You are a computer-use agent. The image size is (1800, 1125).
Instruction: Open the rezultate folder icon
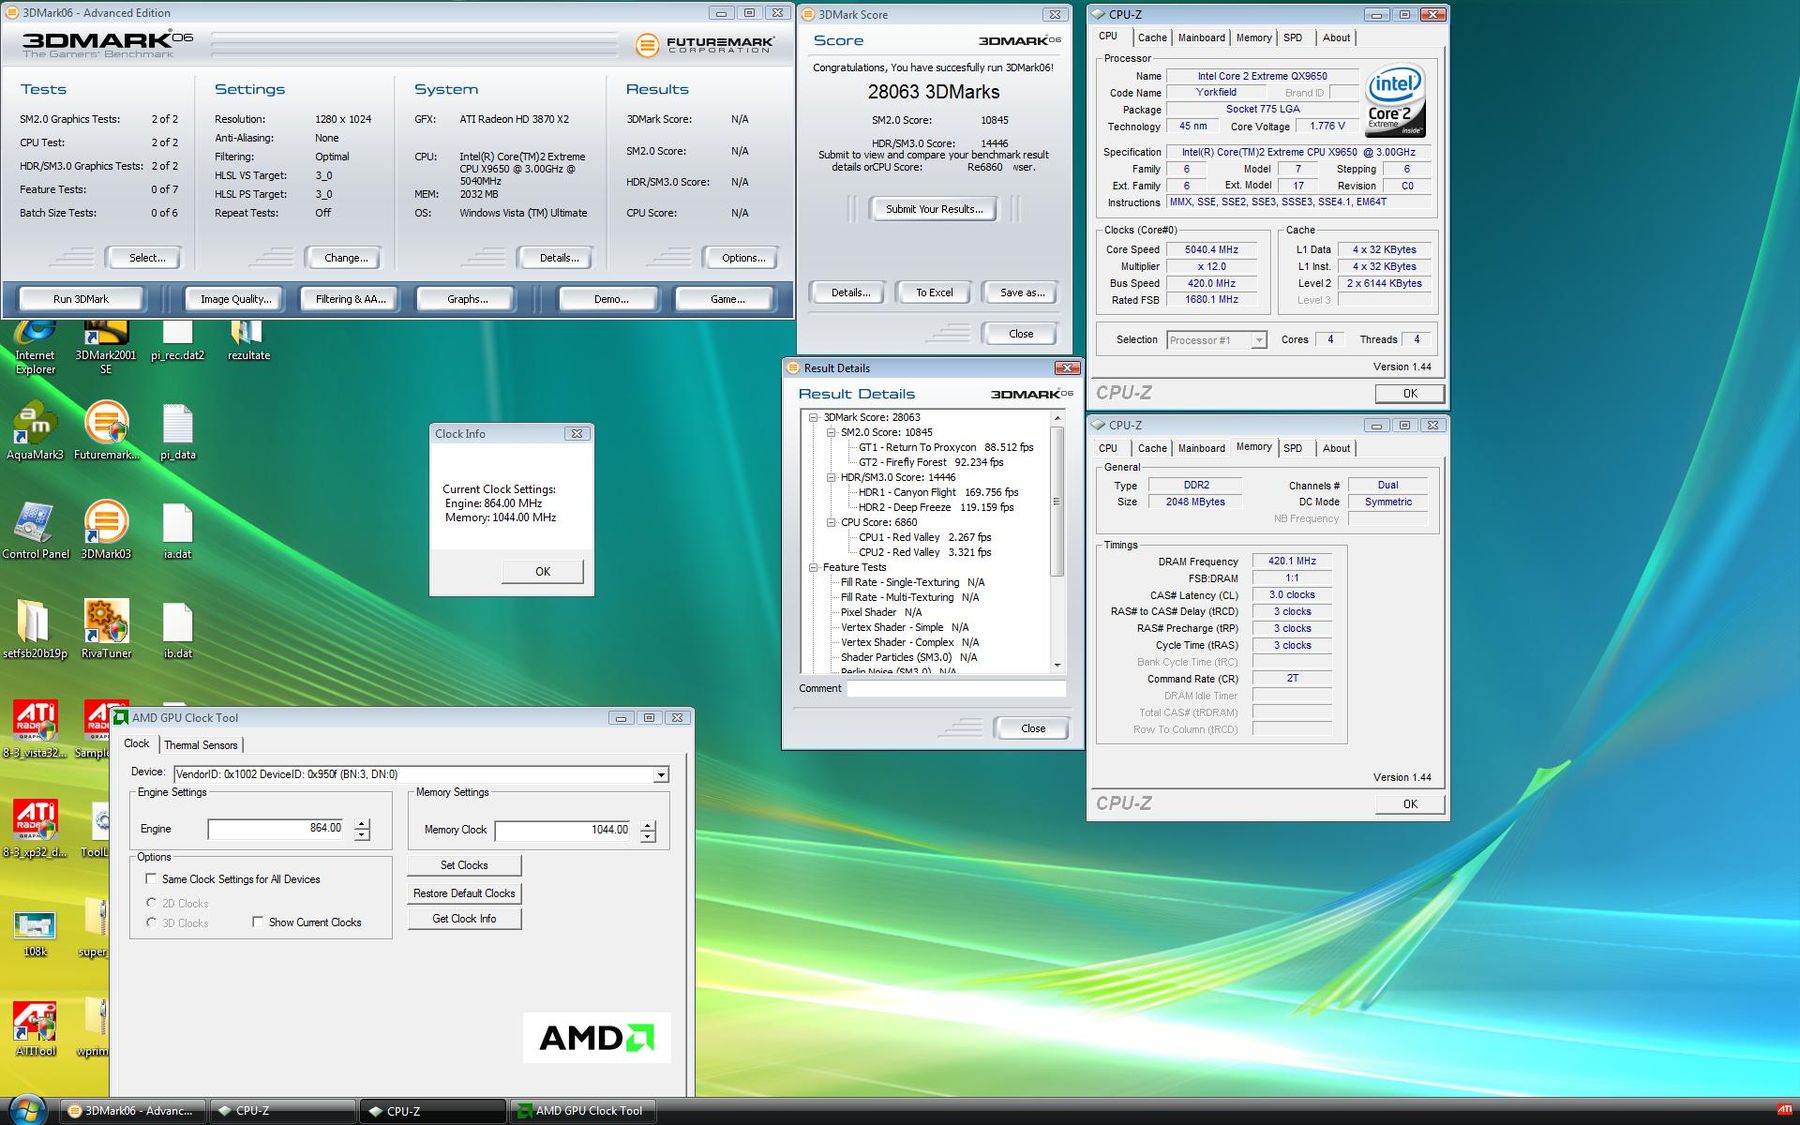pyautogui.click(x=248, y=341)
